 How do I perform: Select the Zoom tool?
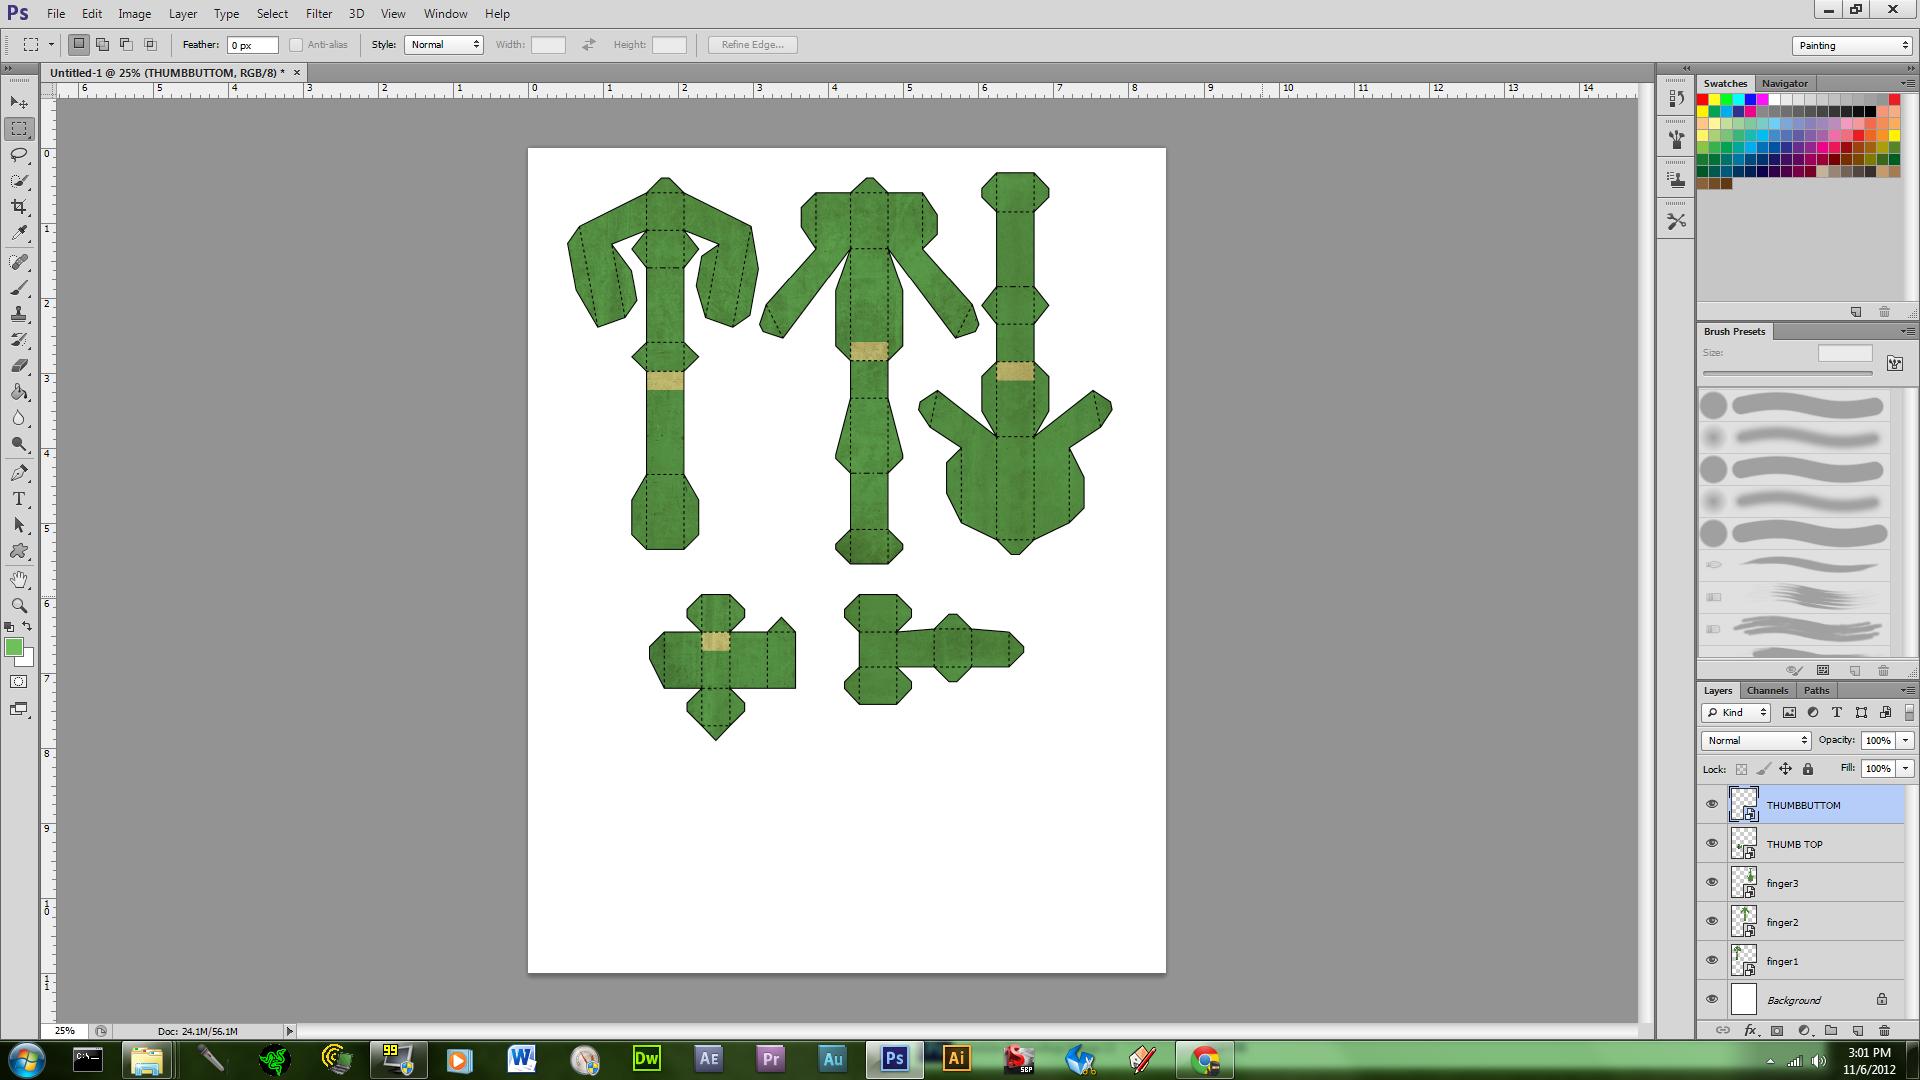[x=19, y=606]
